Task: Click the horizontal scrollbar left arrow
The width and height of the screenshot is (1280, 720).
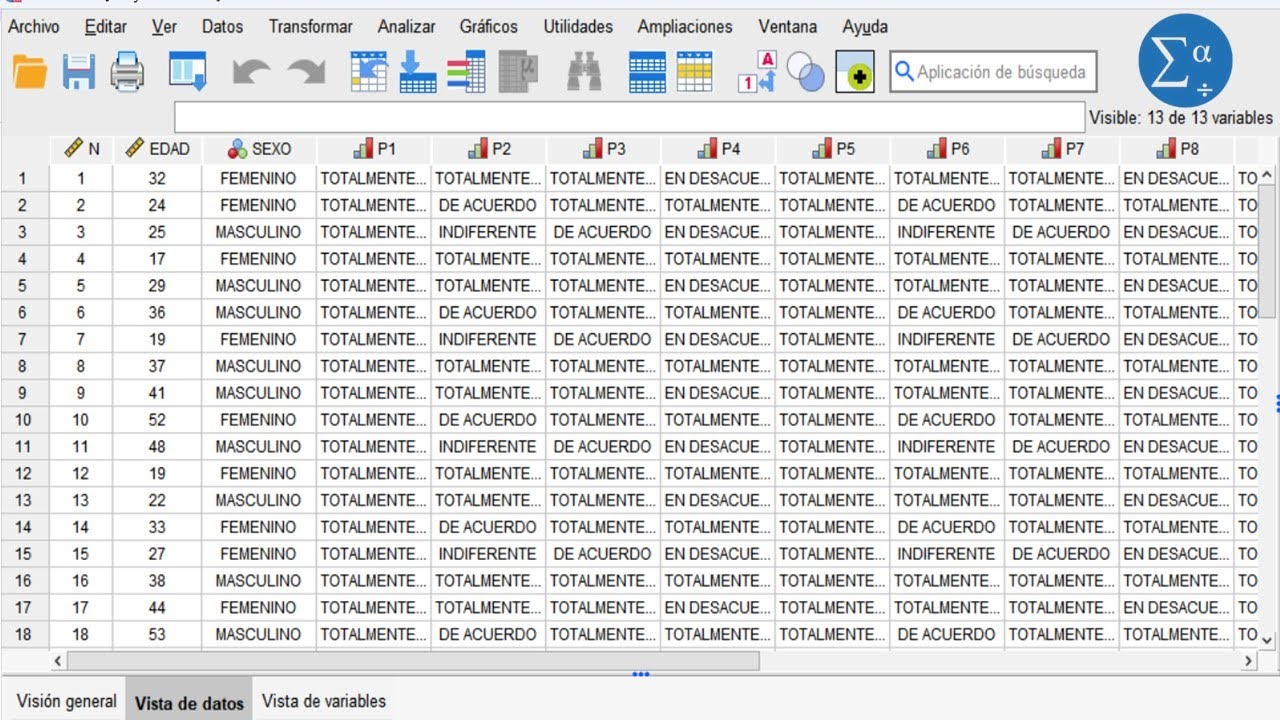Action: point(58,661)
